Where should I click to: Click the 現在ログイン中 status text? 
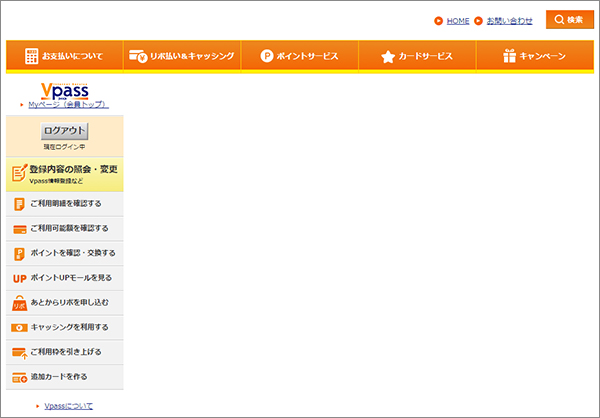(64, 147)
